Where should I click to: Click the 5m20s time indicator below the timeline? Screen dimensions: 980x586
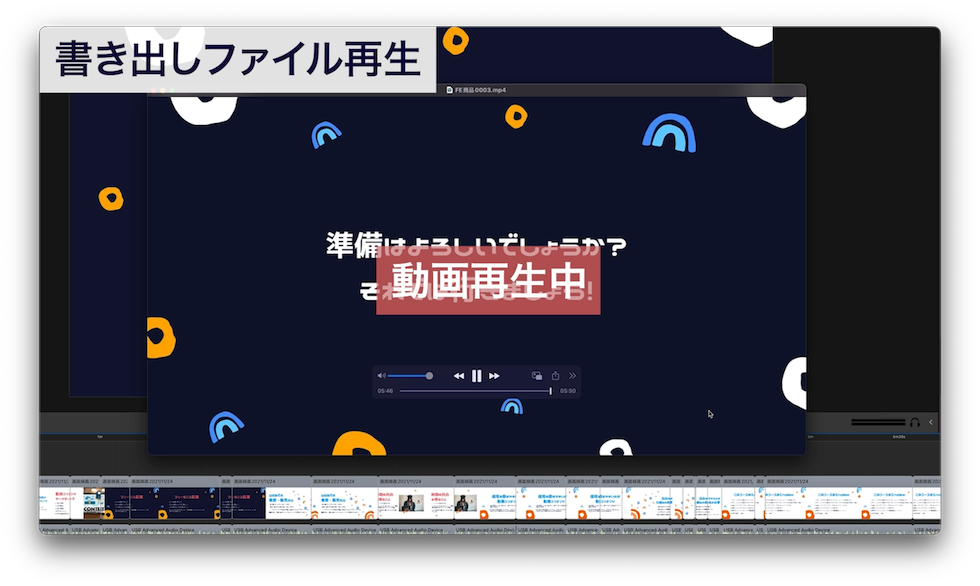(x=899, y=437)
